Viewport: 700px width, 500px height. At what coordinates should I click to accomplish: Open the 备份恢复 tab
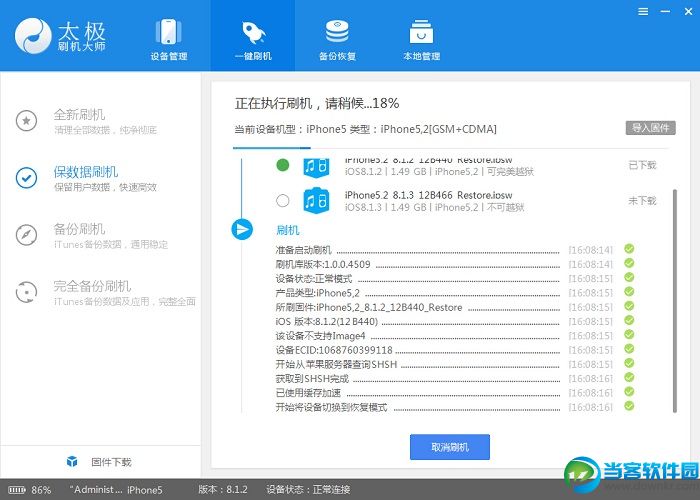tap(337, 40)
